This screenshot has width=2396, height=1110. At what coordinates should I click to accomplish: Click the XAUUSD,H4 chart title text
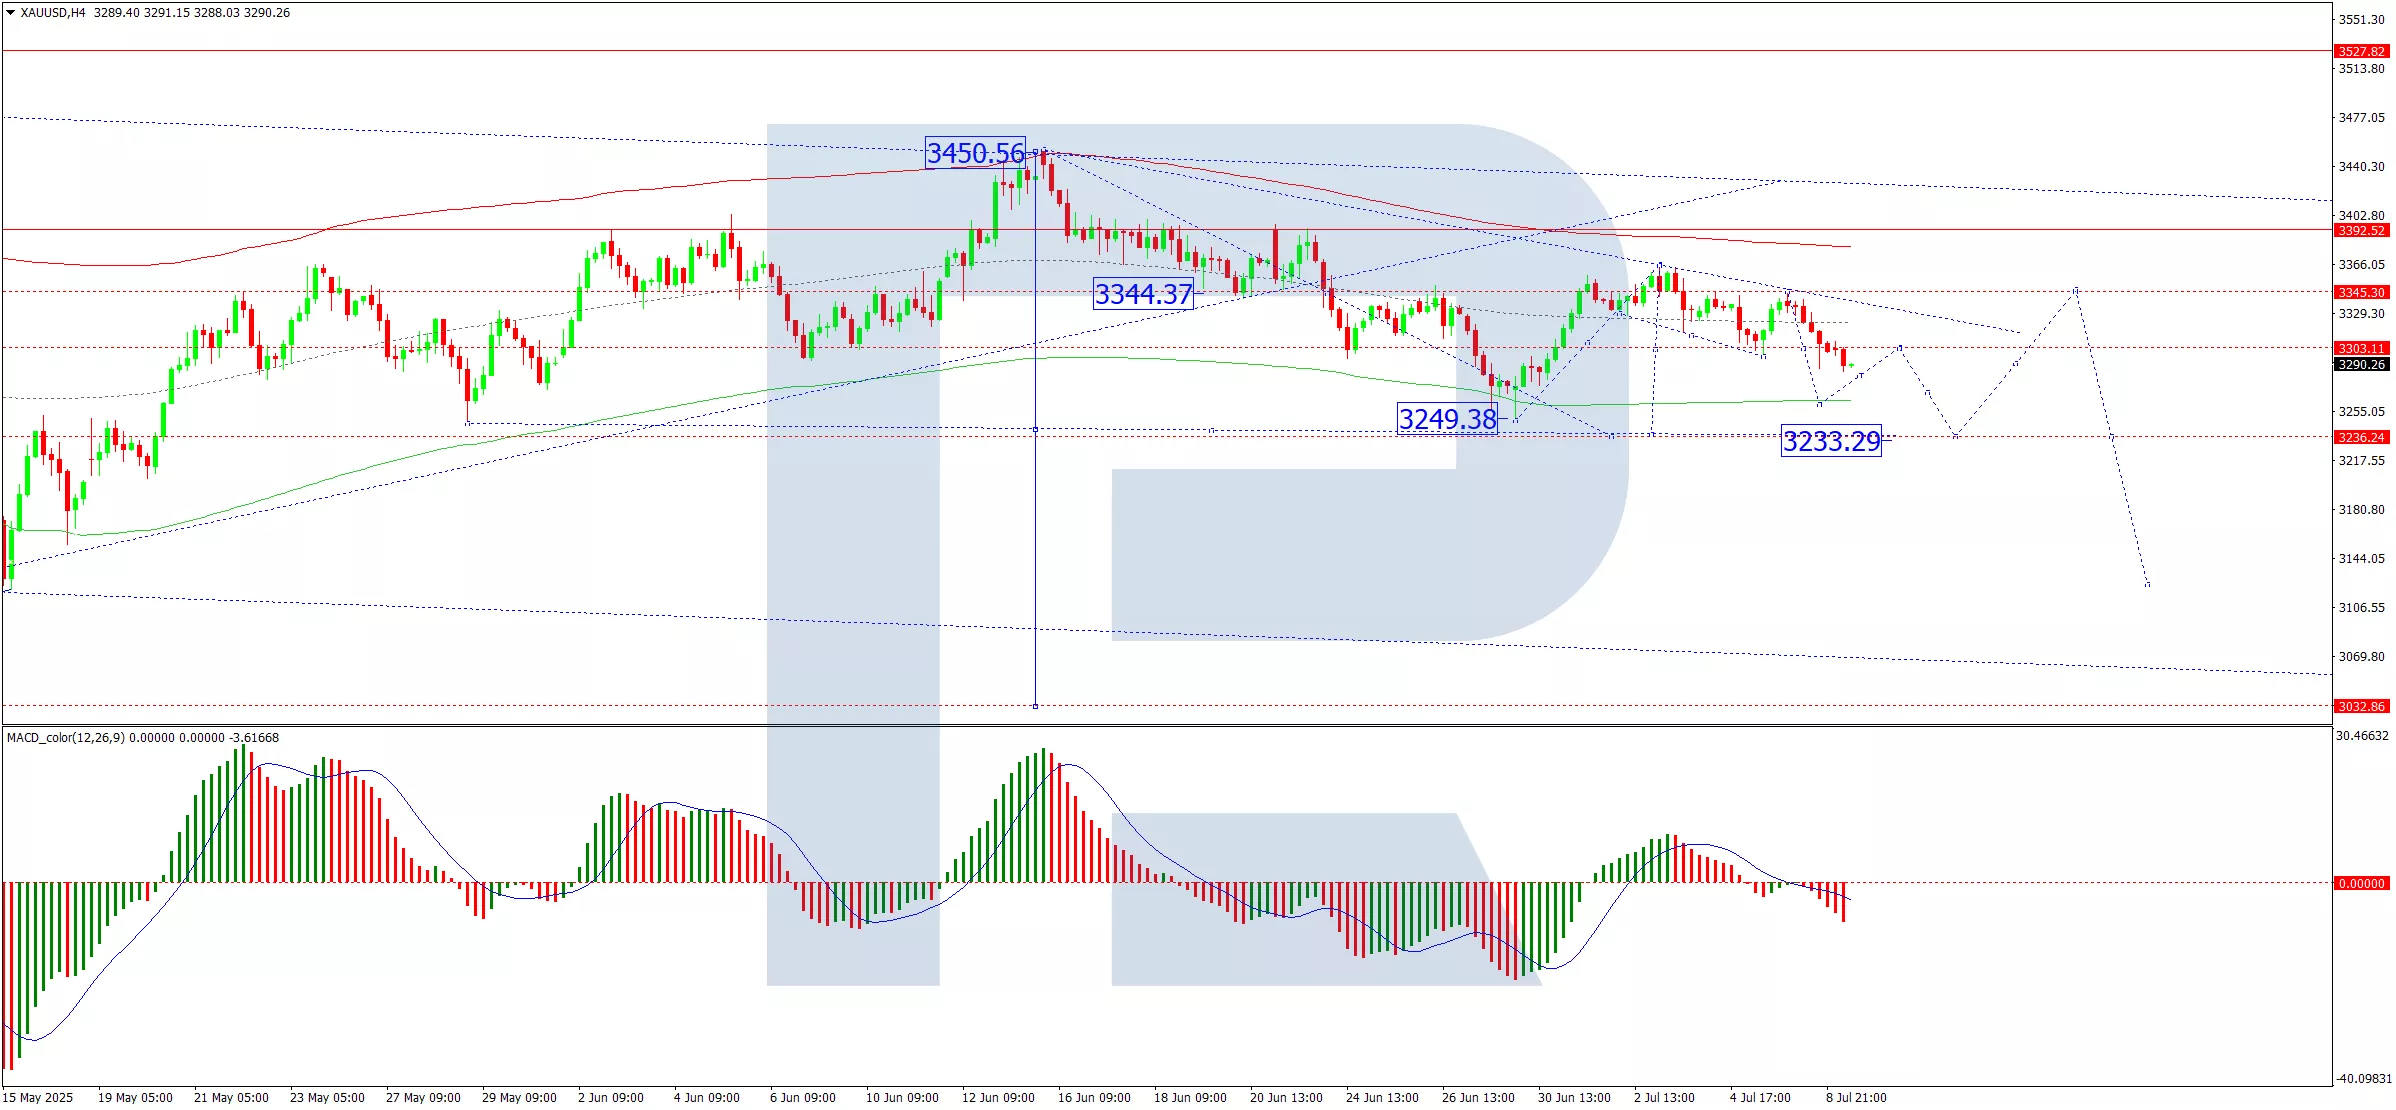coord(53,13)
